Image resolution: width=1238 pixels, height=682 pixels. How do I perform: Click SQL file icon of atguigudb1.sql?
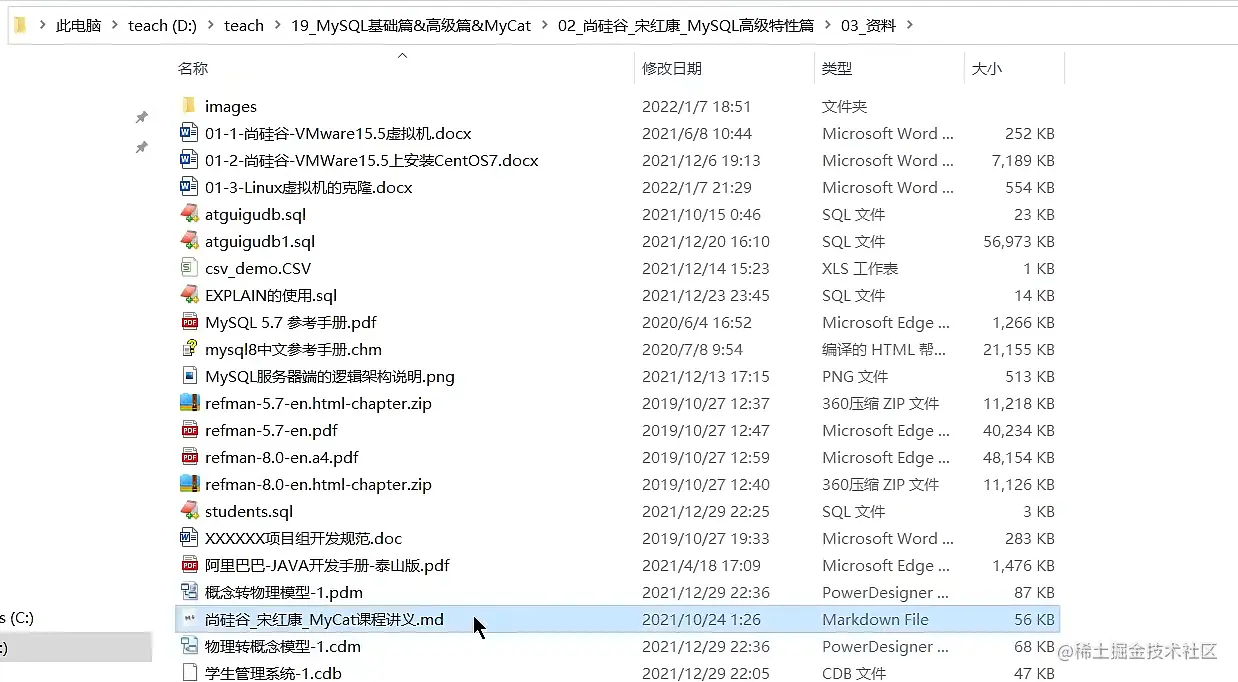coord(190,241)
